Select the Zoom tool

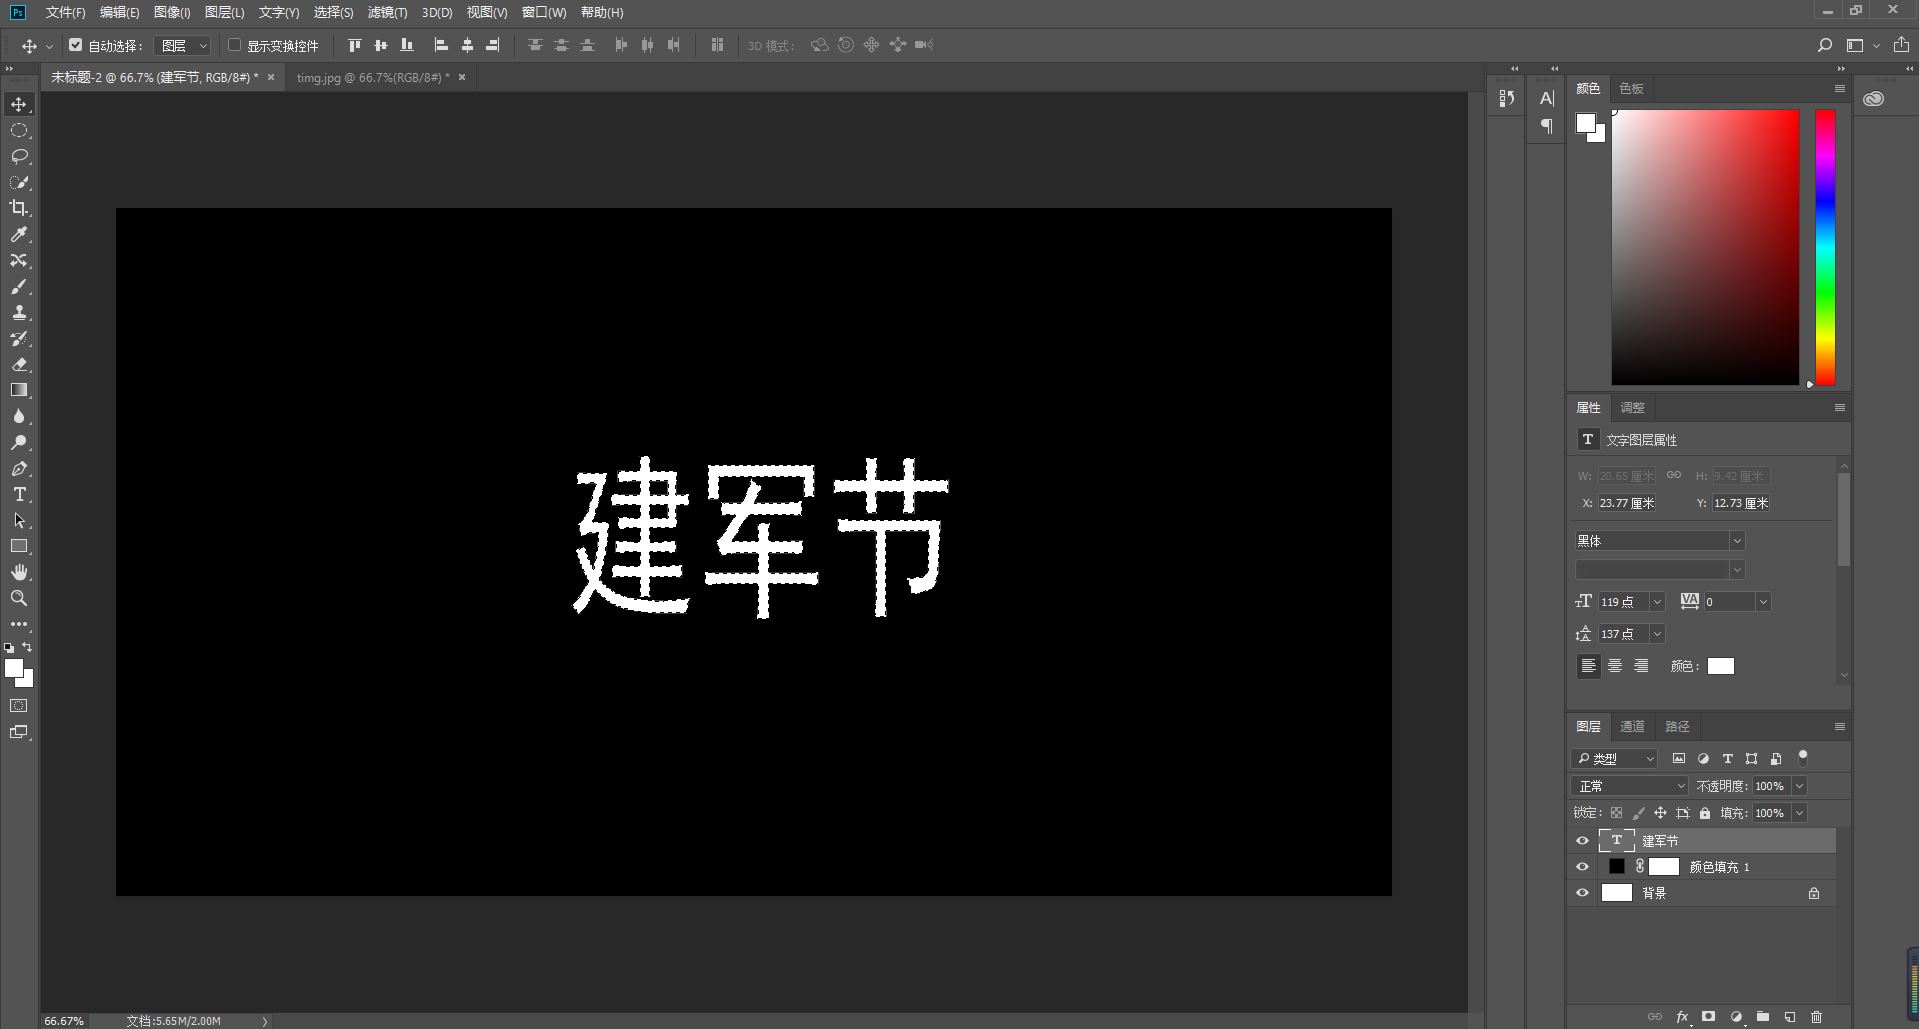pyautogui.click(x=19, y=598)
